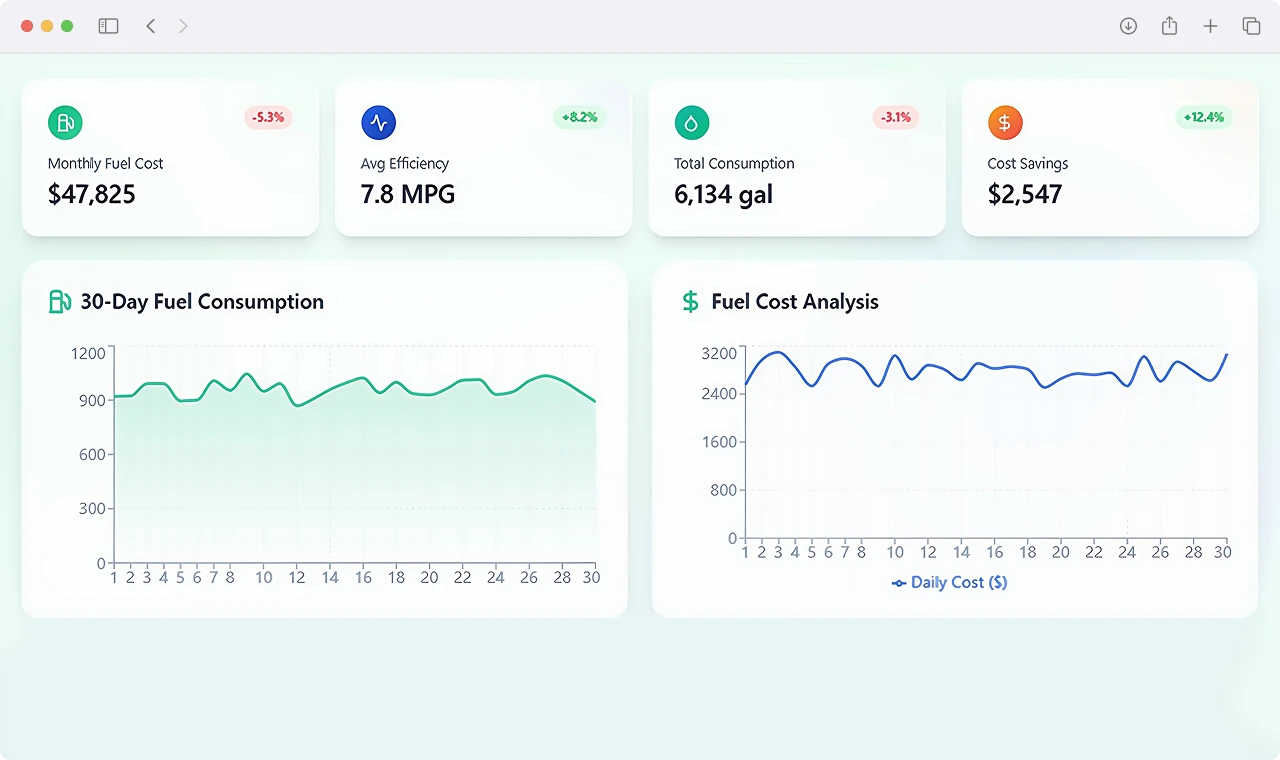This screenshot has width=1280, height=760.
Task: Go back using the left chevron
Action: coord(151,26)
